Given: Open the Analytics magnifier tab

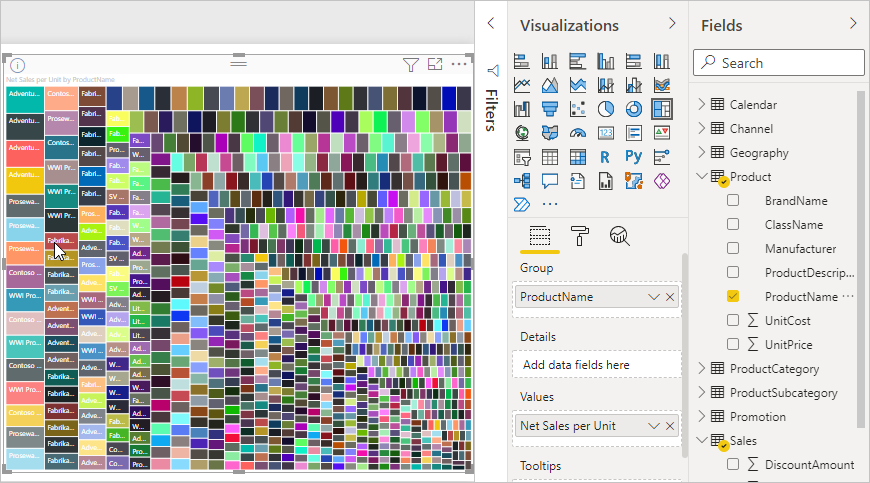Looking at the screenshot, I should tap(620, 236).
